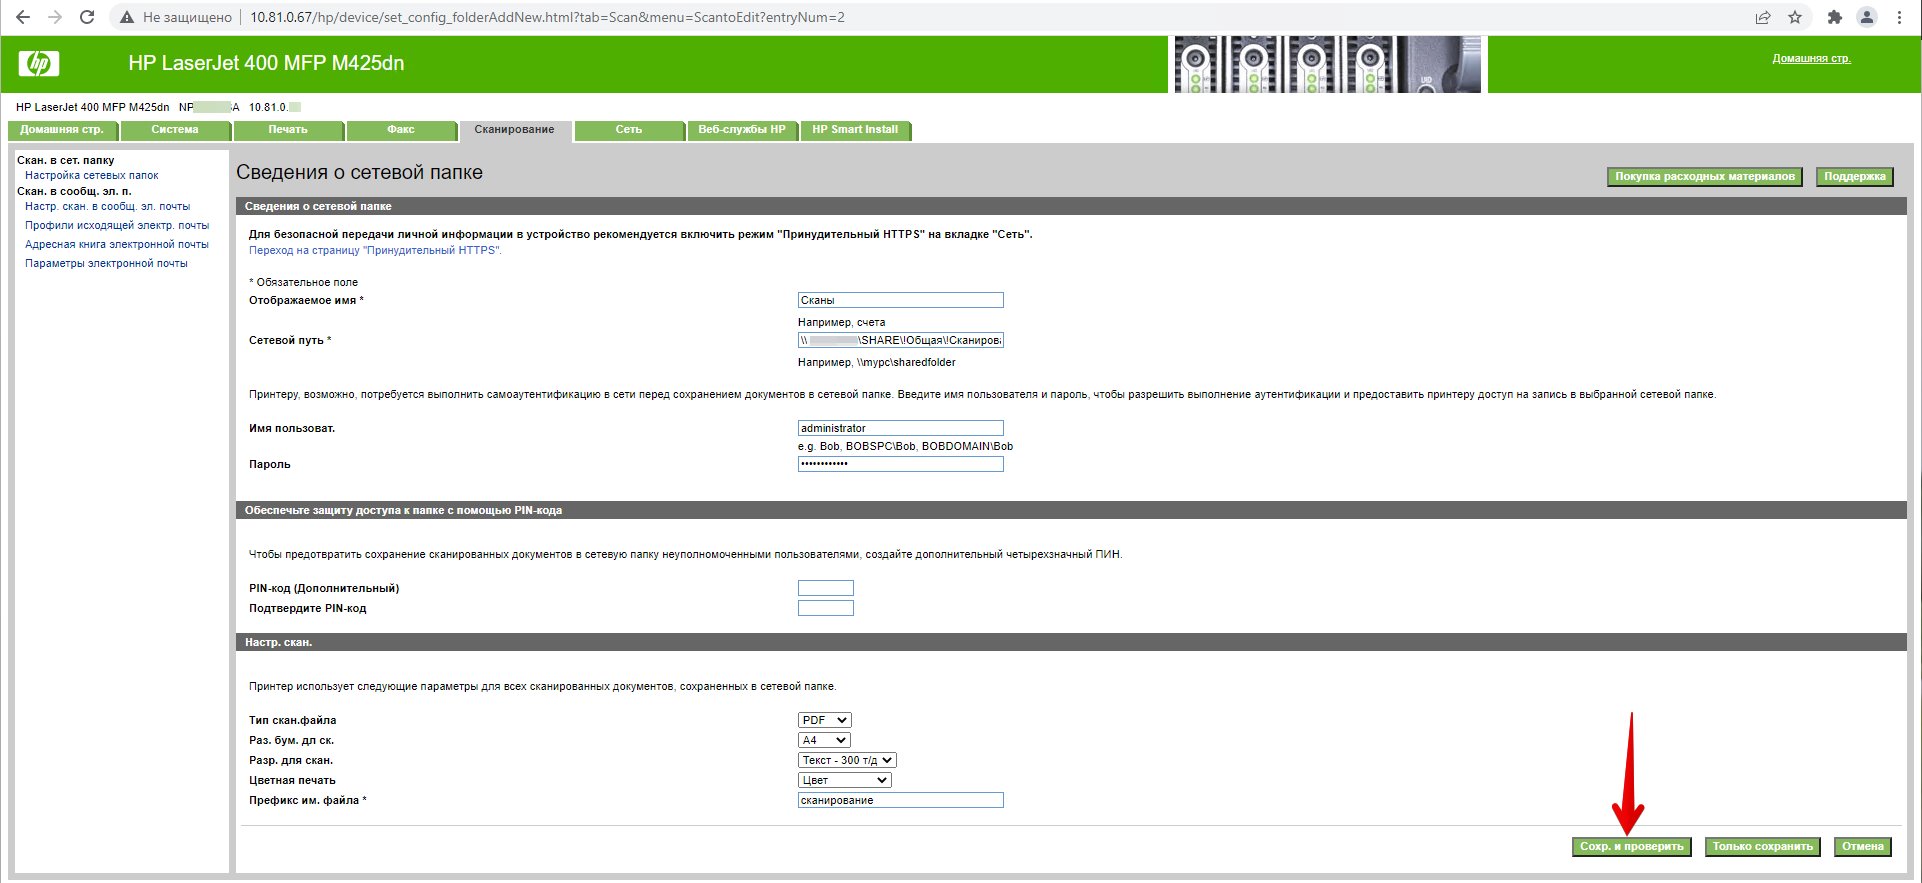
Task: Reload the page with refresh icon
Action: point(87,17)
